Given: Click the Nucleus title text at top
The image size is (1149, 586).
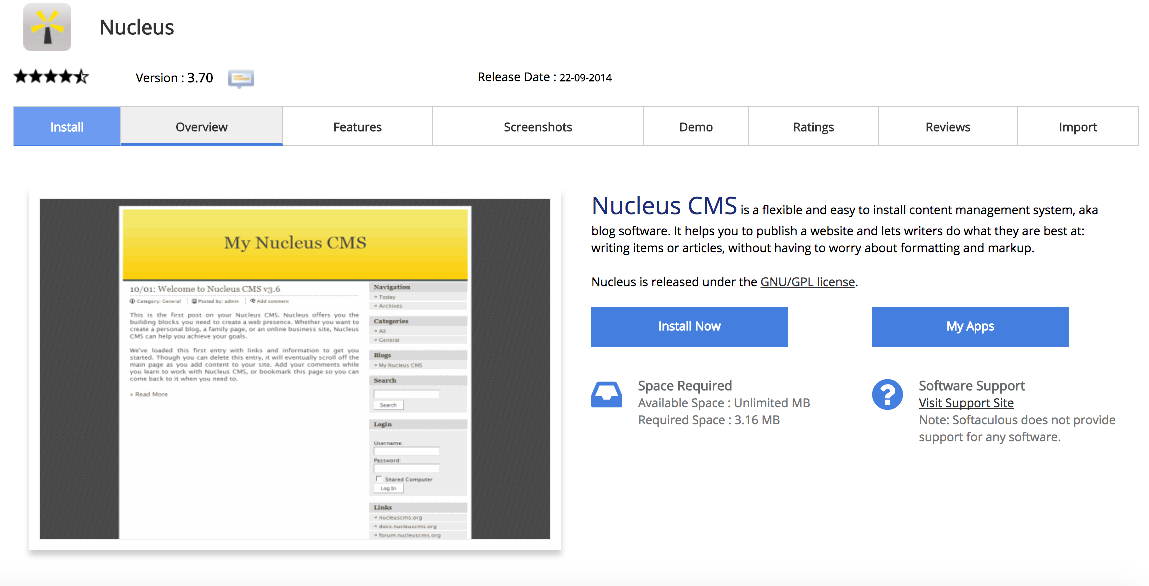Looking at the screenshot, I should [x=137, y=28].
